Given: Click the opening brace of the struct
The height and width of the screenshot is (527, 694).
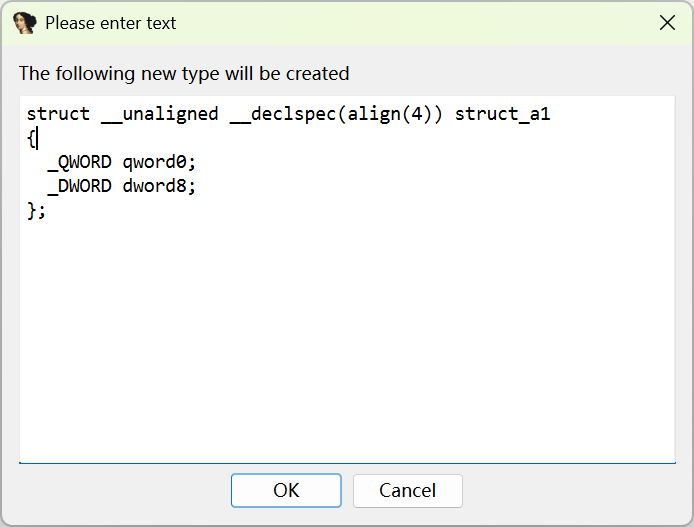Looking at the screenshot, I should pos(31,138).
